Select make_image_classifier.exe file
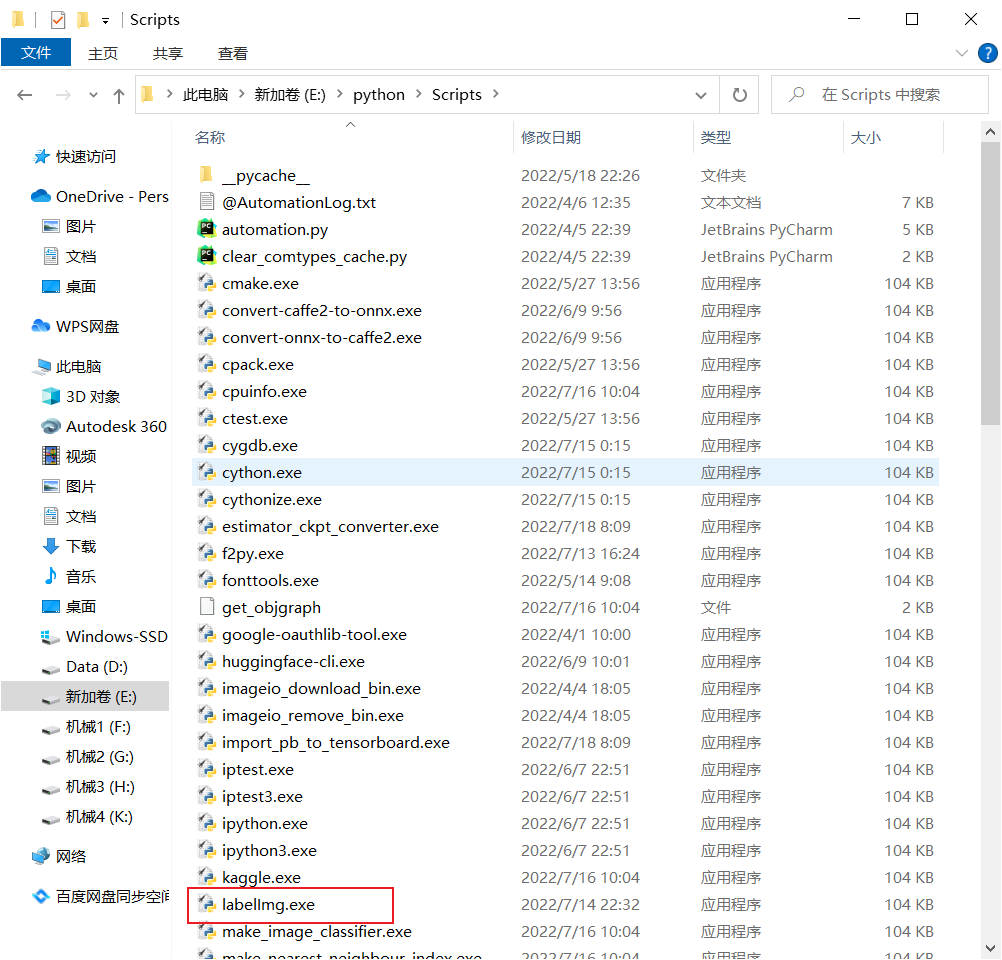This screenshot has width=1002, height=960. coord(316,932)
